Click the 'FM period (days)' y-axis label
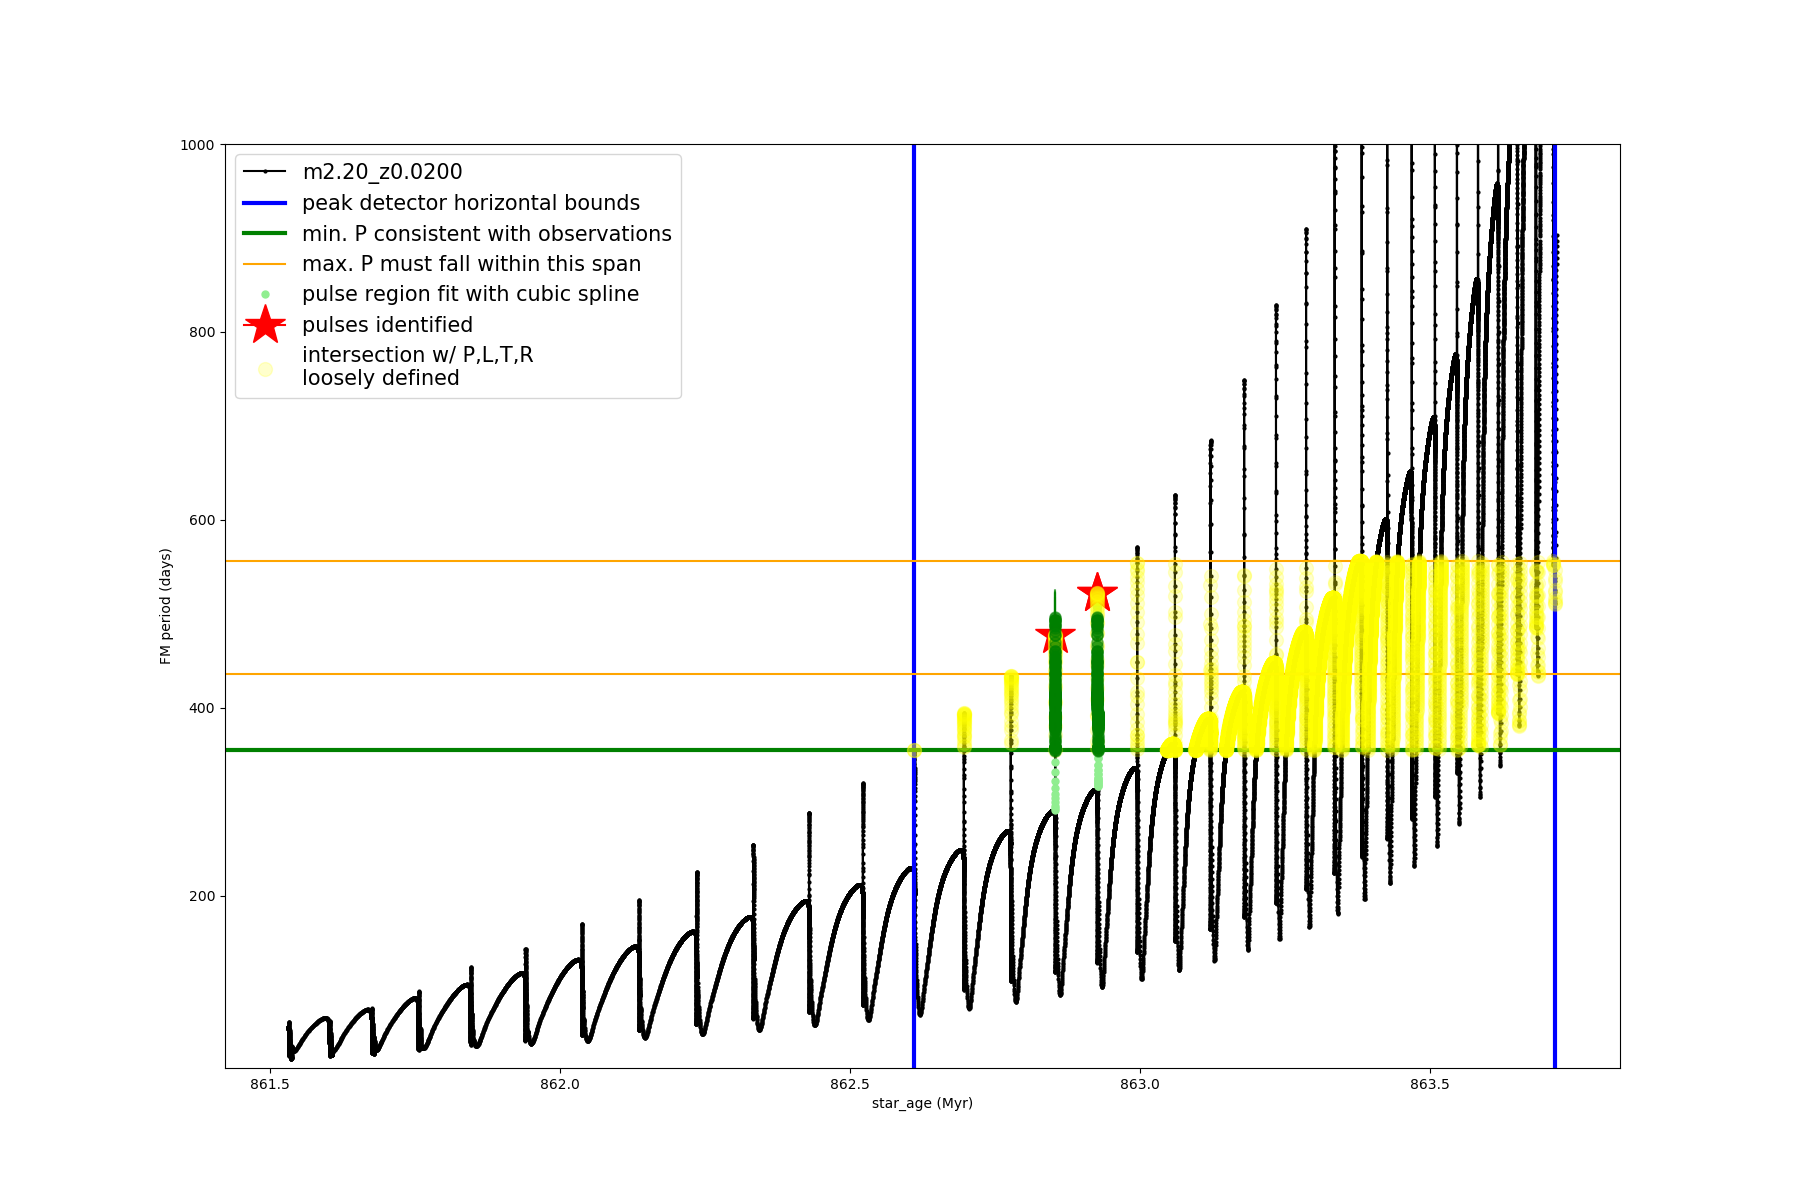1800x1200 pixels. [x=166, y=606]
